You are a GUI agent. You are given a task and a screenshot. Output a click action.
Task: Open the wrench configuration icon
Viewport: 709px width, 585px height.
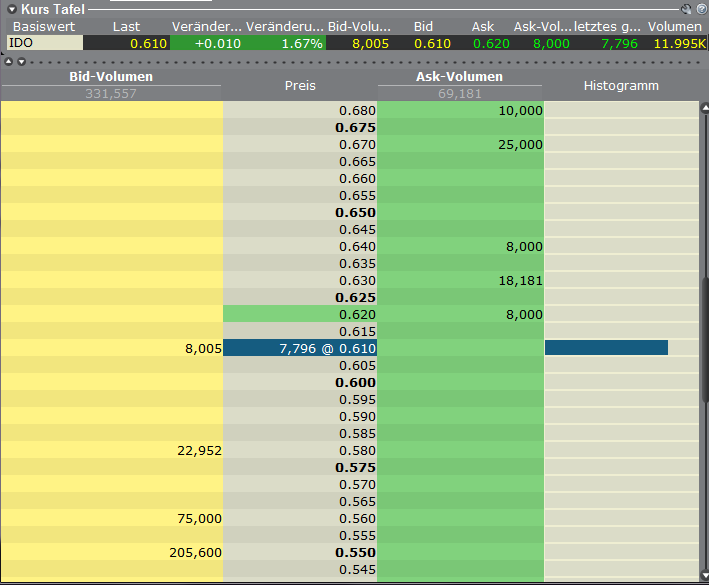pos(686,9)
